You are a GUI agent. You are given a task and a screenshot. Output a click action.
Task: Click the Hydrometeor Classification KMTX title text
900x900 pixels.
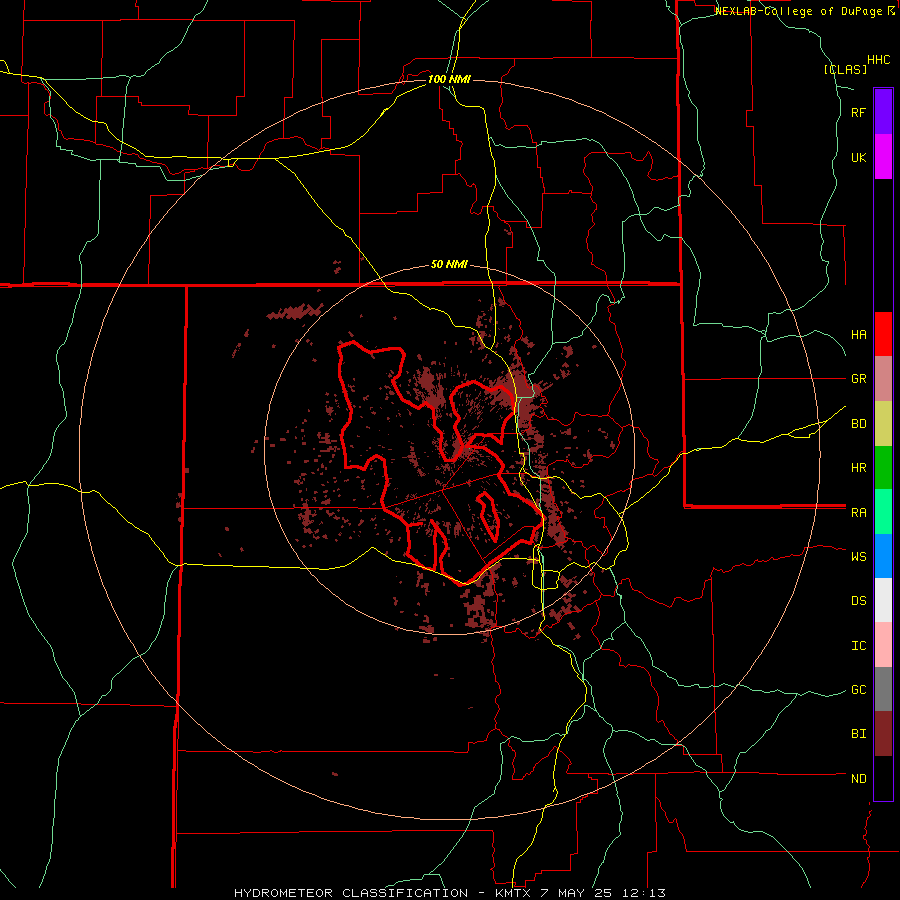coord(450,893)
